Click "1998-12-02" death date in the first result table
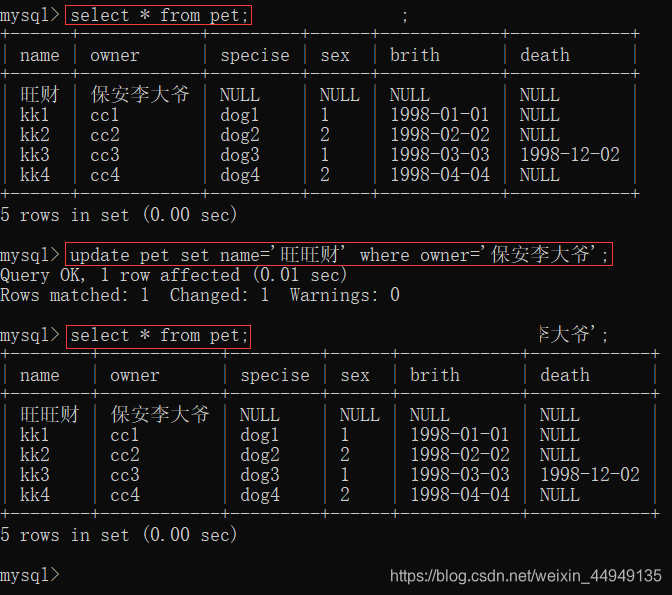The height and width of the screenshot is (595, 672). [x=570, y=155]
